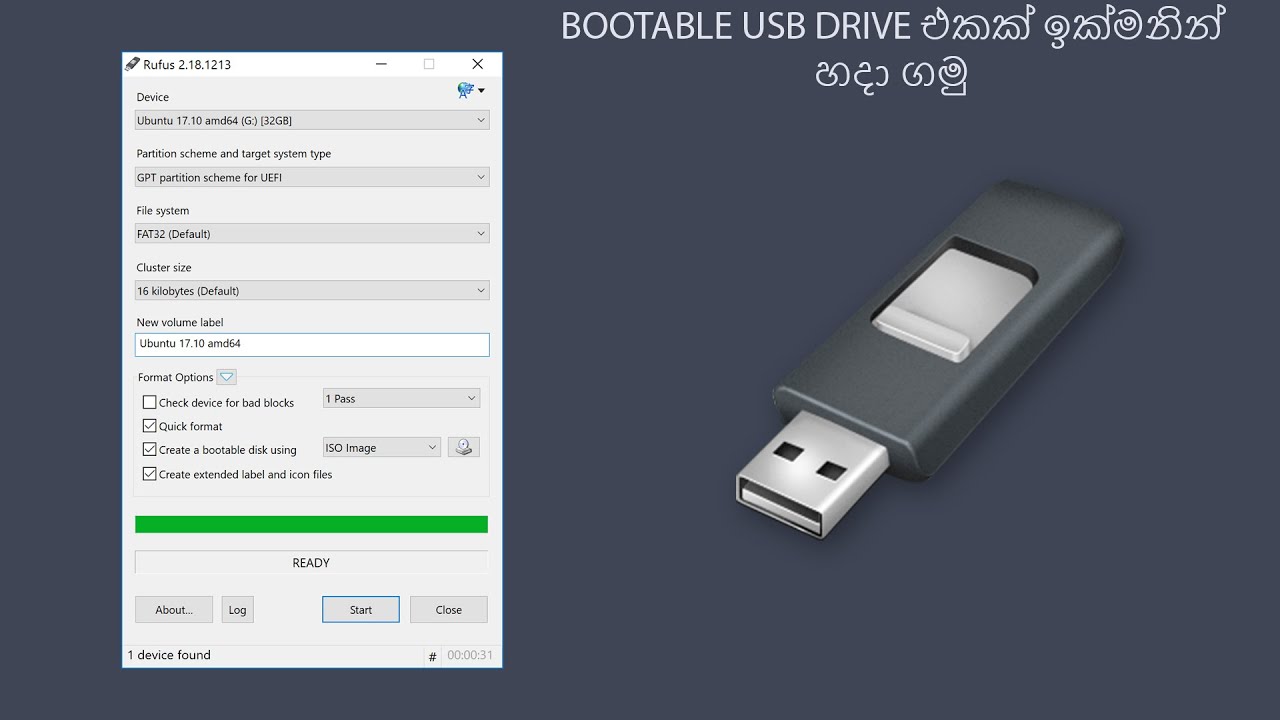Click the hash checksum # icon
Viewport: 1280px width, 720px height.
tap(432, 657)
